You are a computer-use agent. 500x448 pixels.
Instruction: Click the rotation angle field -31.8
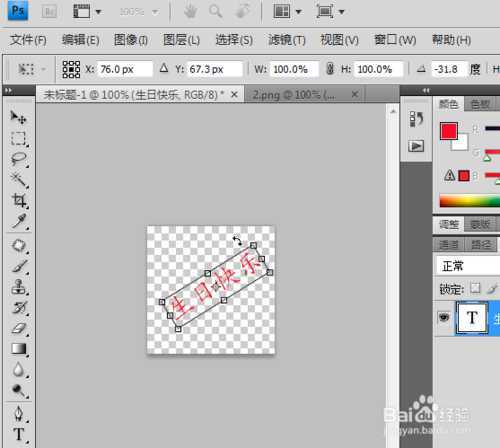(449, 69)
